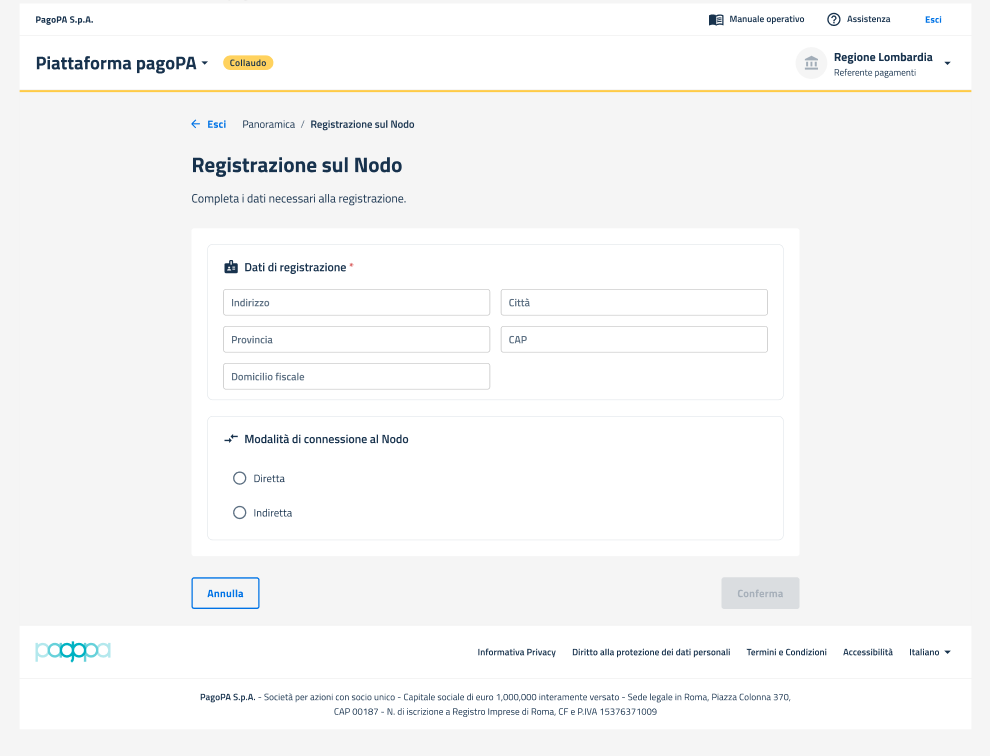
Task: Click the Assistenza question mark icon
Action: (833, 19)
